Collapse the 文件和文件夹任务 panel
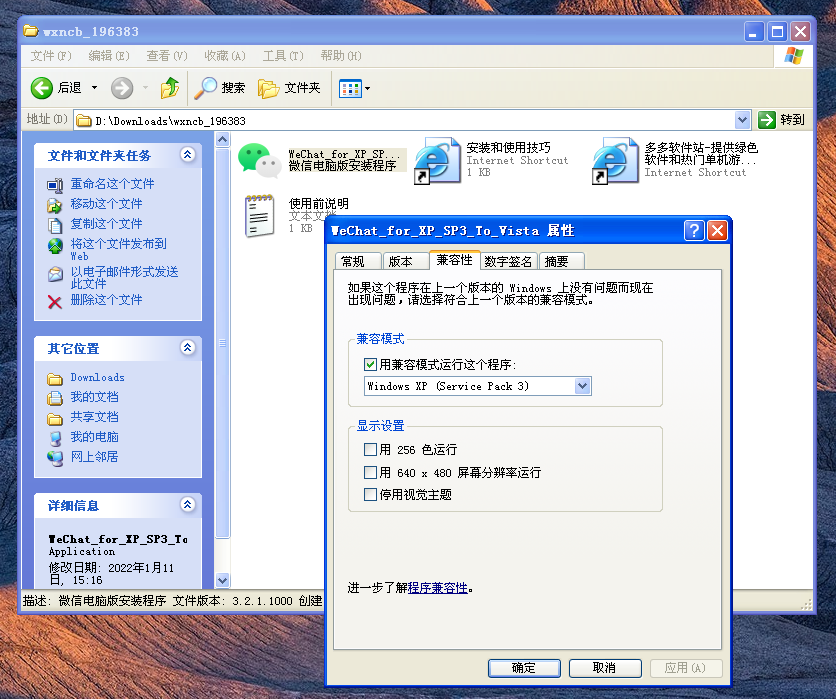Image resolution: width=836 pixels, height=699 pixels. [x=187, y=155]
